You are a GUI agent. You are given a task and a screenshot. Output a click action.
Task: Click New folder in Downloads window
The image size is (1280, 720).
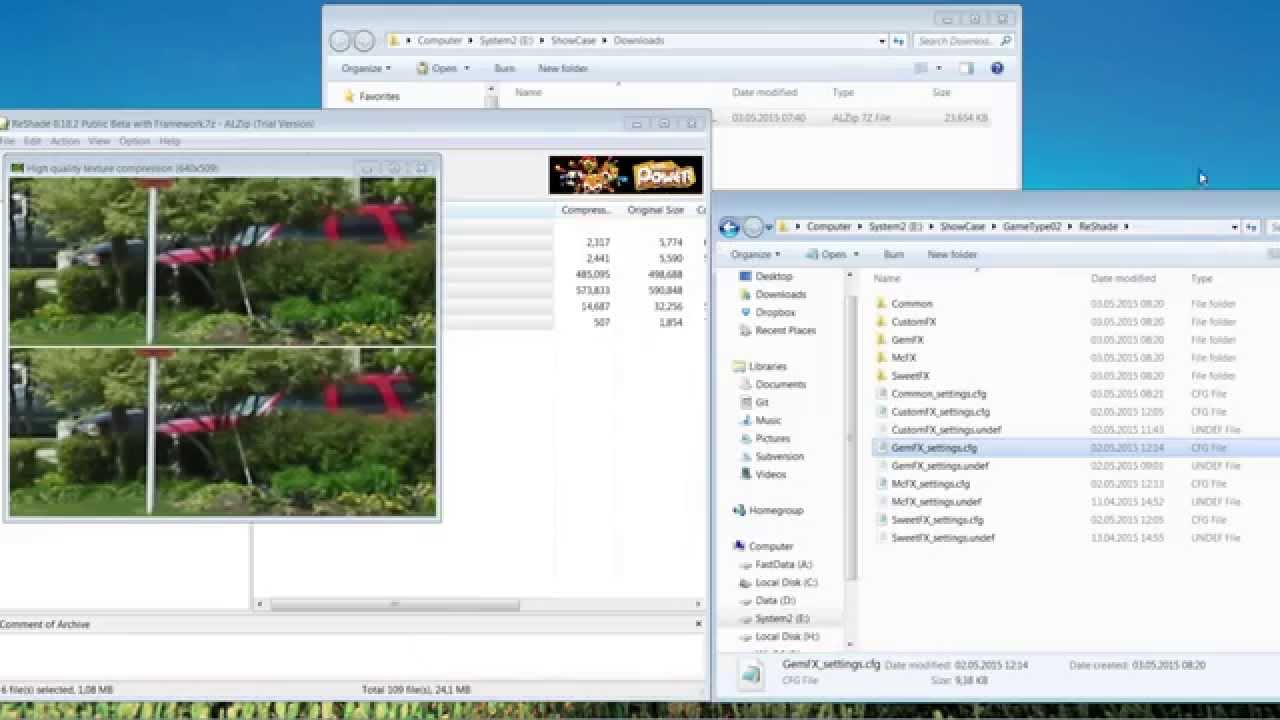(x=563, y=69)
